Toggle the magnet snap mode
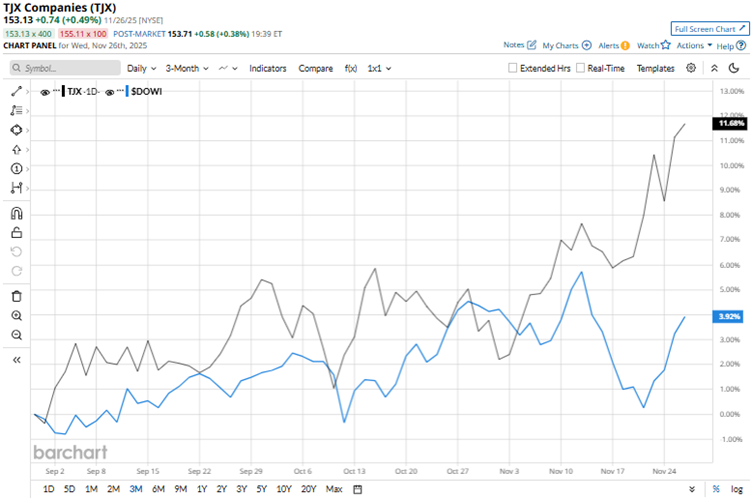 coord(16,213)
